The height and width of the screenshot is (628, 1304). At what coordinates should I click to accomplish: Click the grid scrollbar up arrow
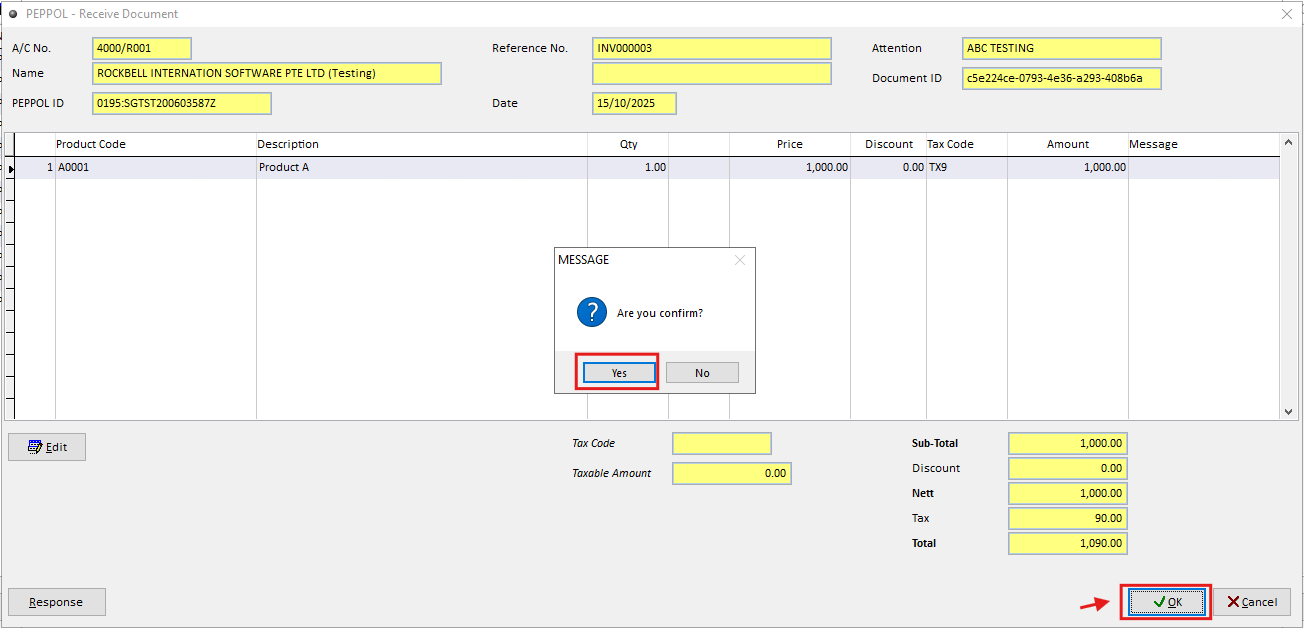(x=1288, y=143)
